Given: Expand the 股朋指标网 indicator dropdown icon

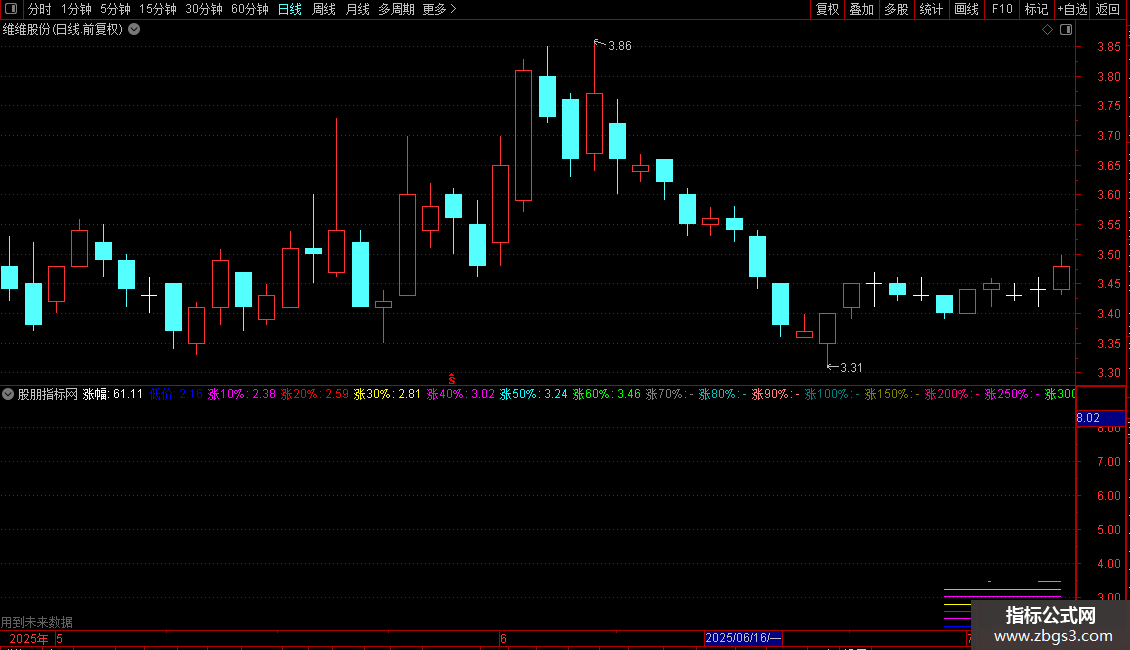Looking at the screenshot, I should point(8,394).
